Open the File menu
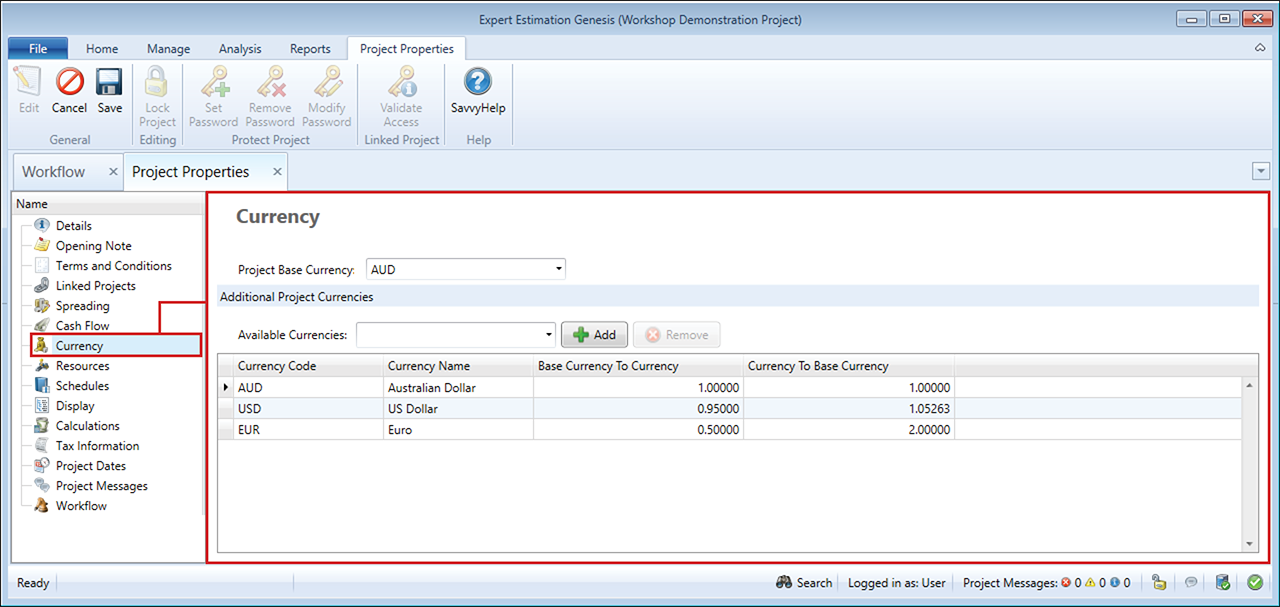The height and width of the screenshot is (607, 1280). [x=38, y=49]
